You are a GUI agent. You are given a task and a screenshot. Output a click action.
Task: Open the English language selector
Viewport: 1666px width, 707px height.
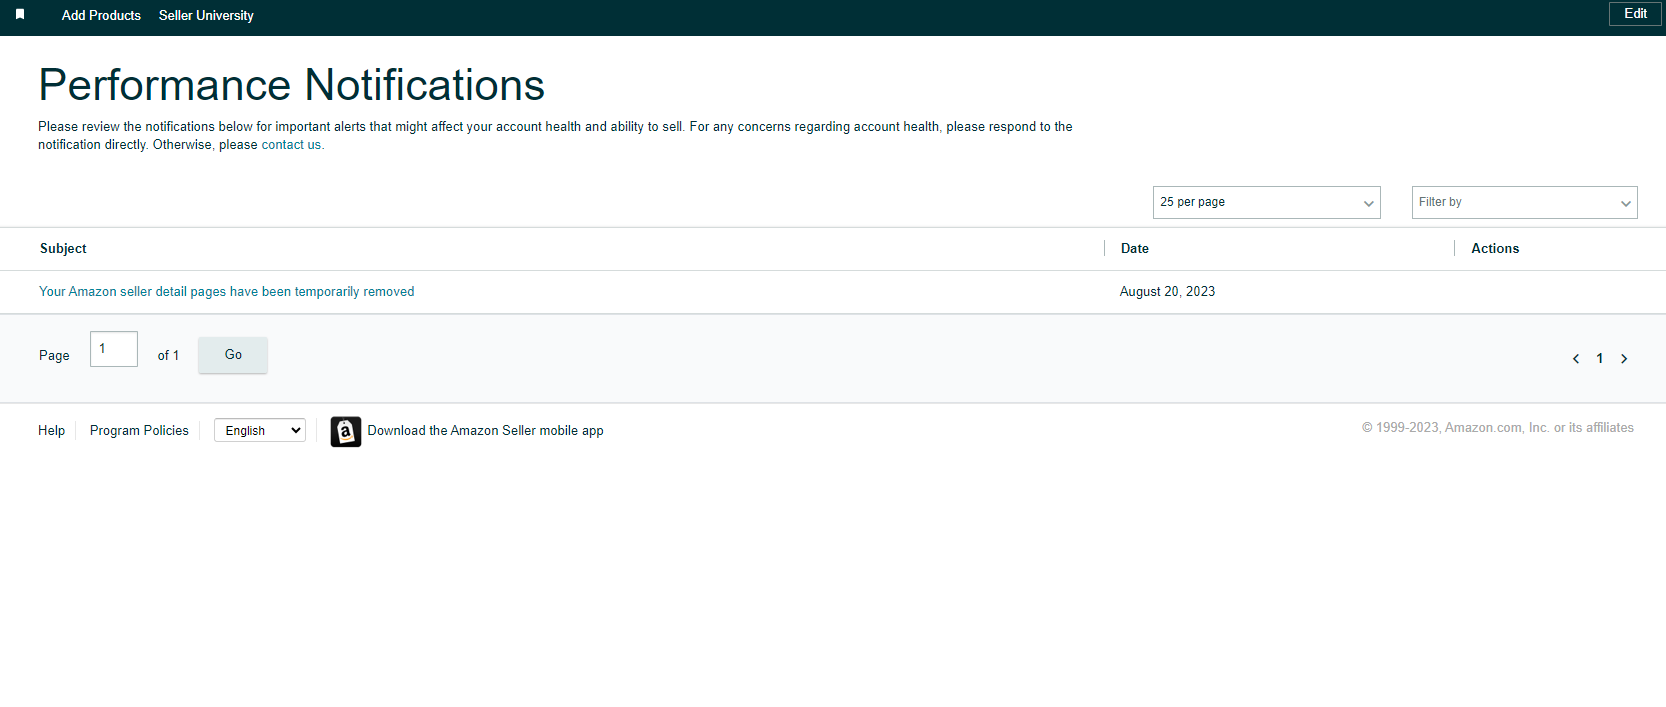[260, 430]
